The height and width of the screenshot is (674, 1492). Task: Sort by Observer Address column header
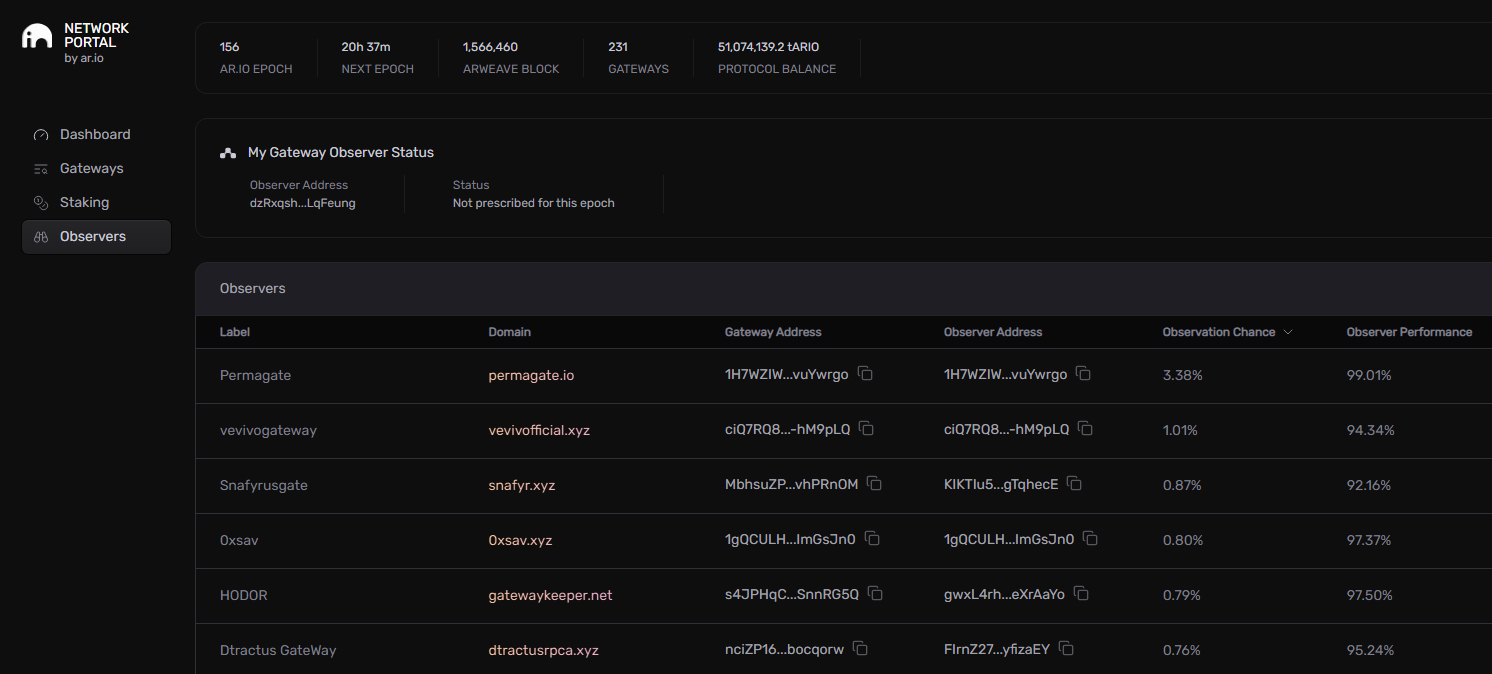tap(993, 332)
